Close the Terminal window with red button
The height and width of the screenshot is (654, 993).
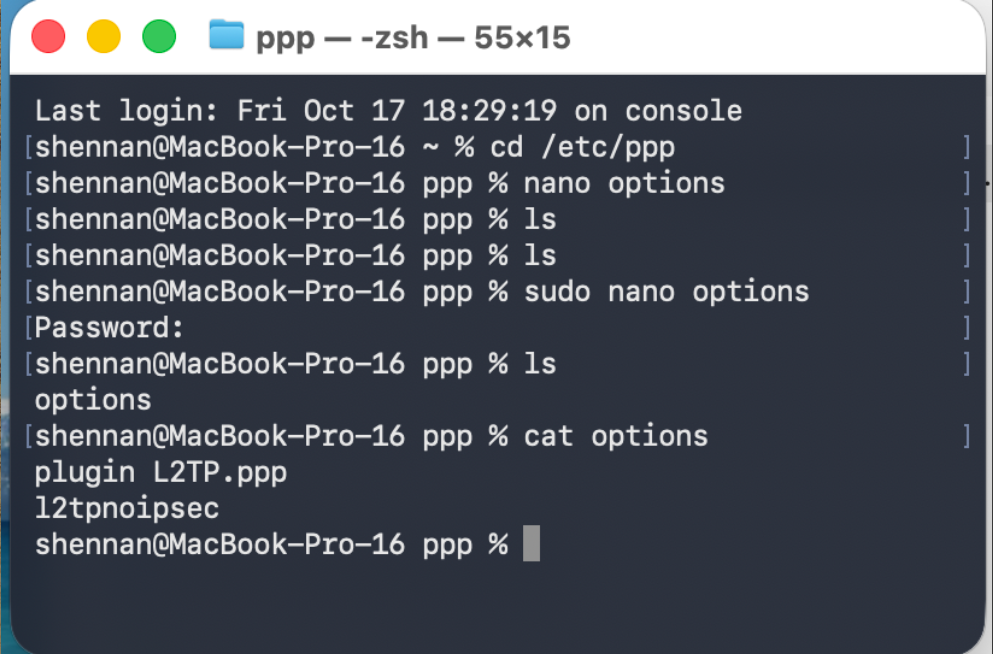(48, 37)
